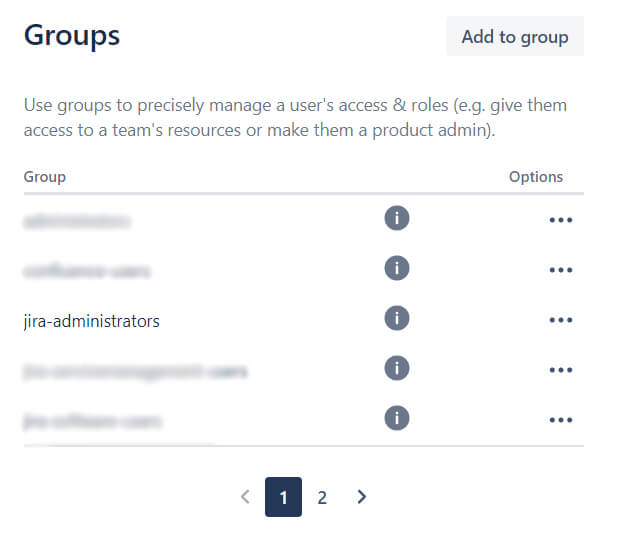640x543 pixels.
Task: Open the three-dot options menu in the last row
Action: [x=561, y=420]
